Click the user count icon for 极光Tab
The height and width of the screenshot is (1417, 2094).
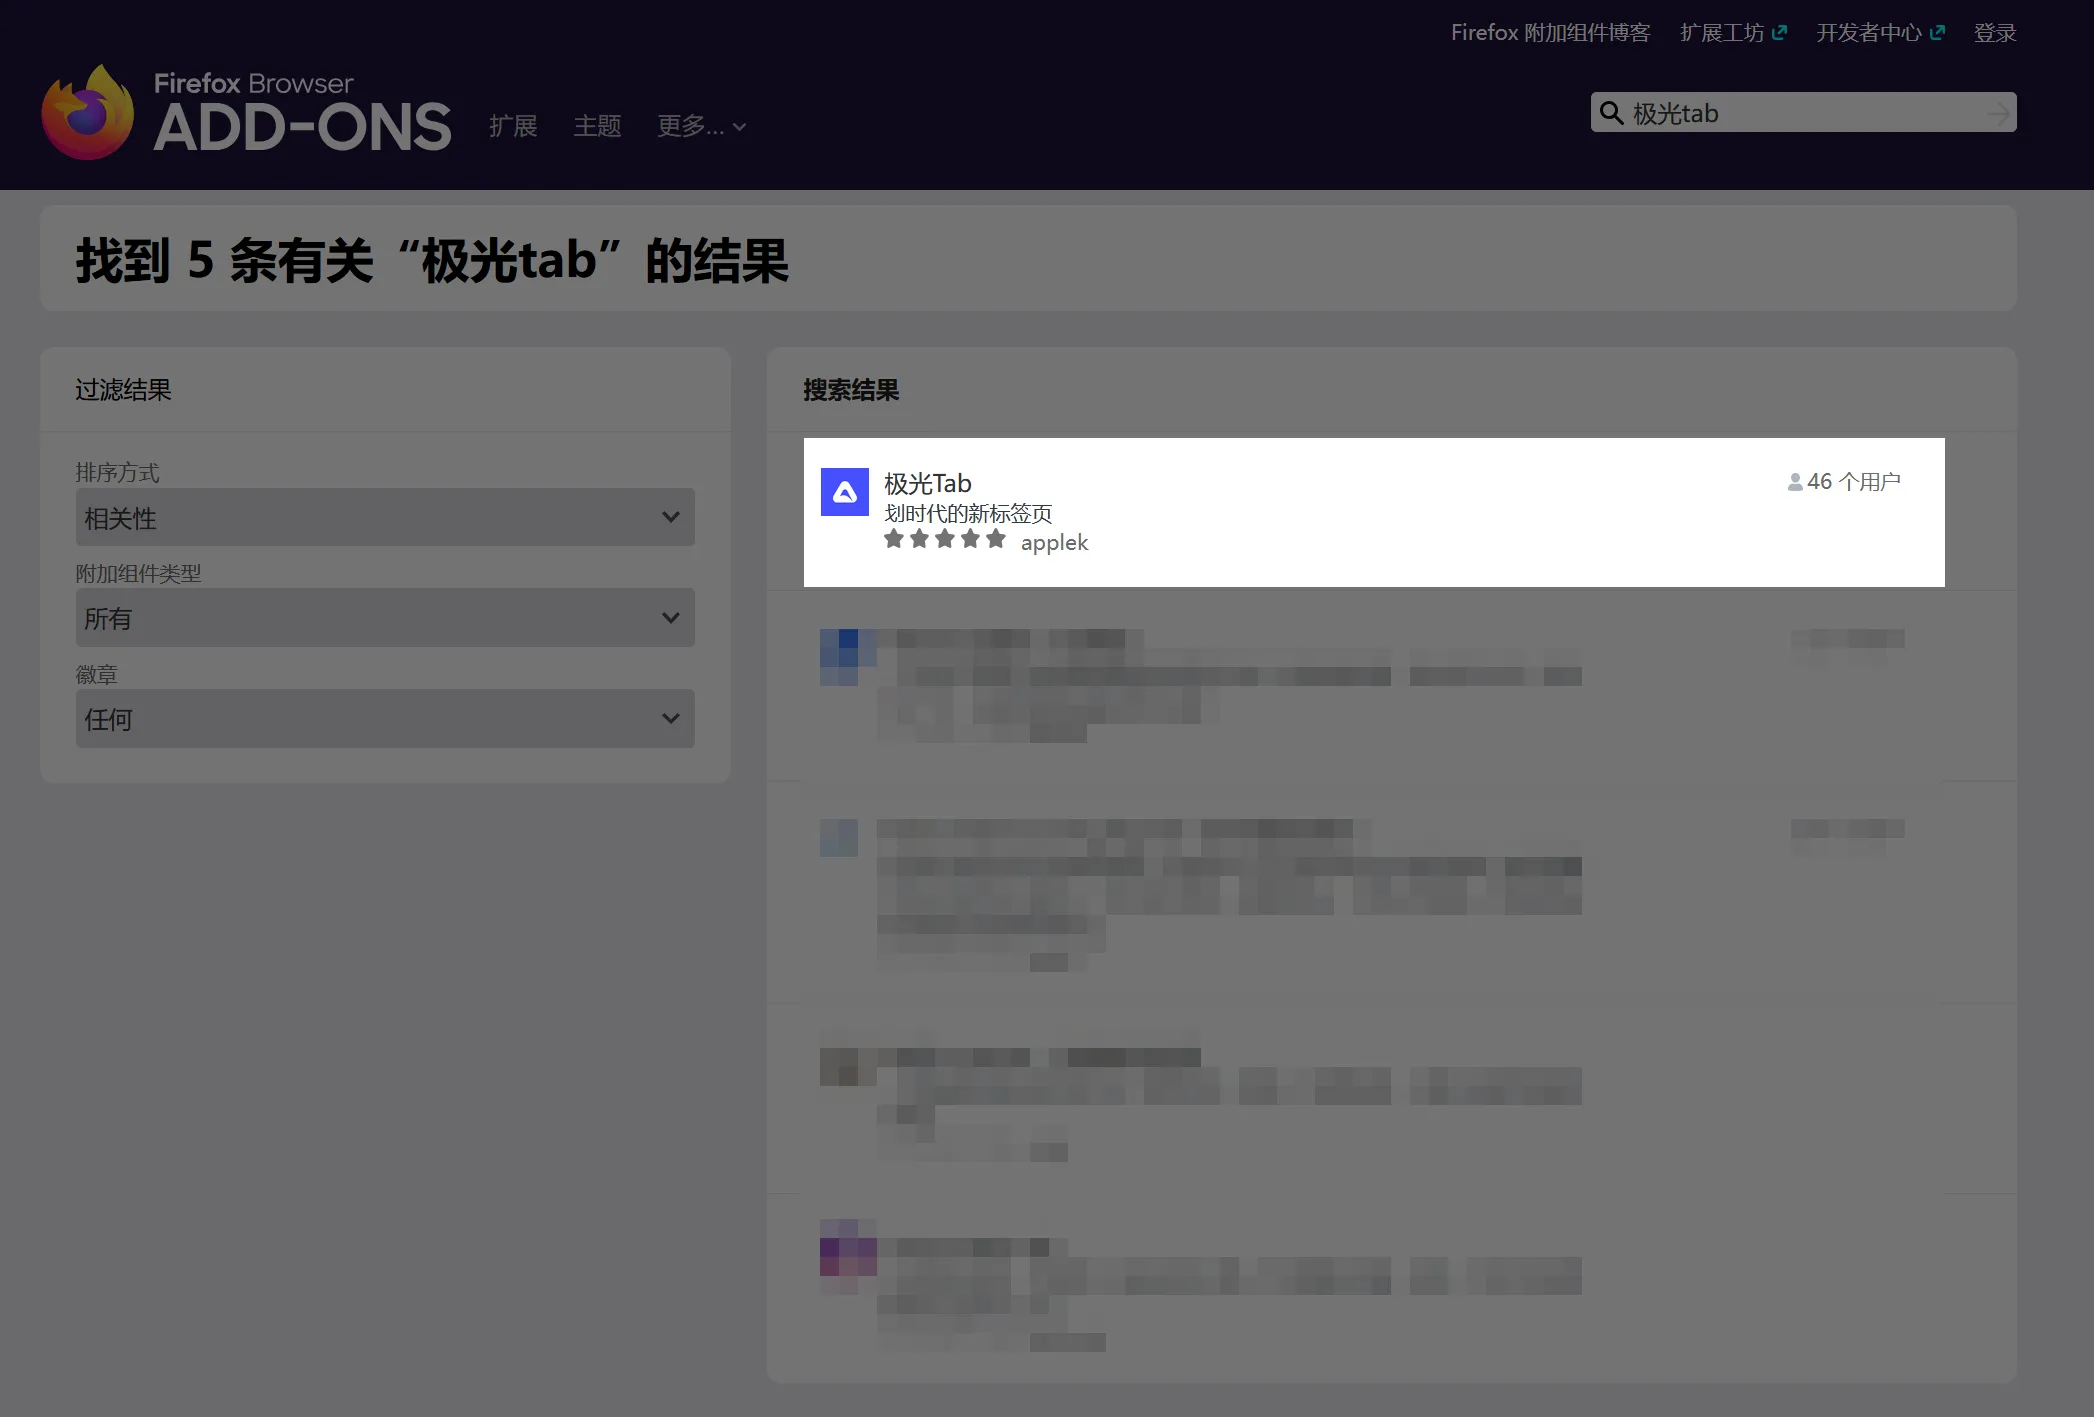pyautogui.click(x=1795, y=482)
